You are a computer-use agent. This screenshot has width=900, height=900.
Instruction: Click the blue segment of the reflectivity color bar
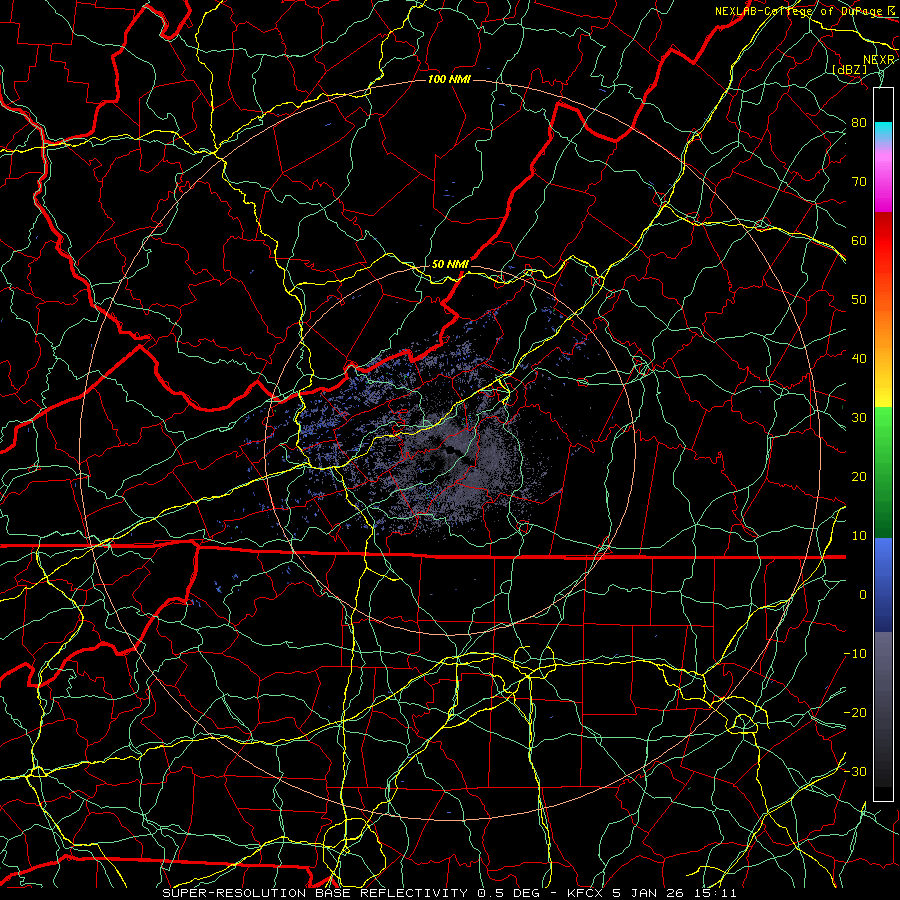pos(883,584)
